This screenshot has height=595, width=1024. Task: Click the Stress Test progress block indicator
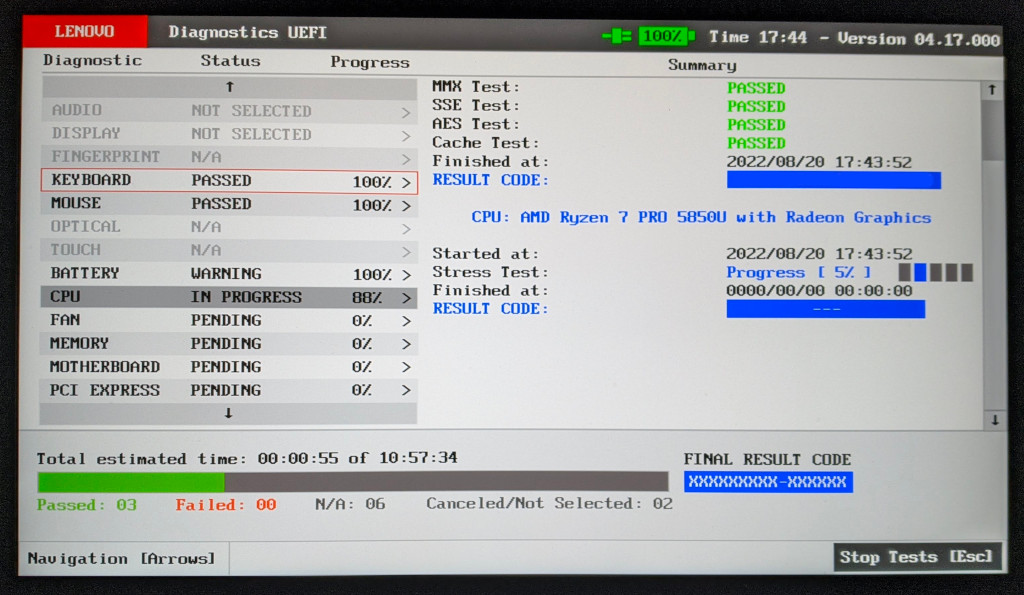pos(935,272)
